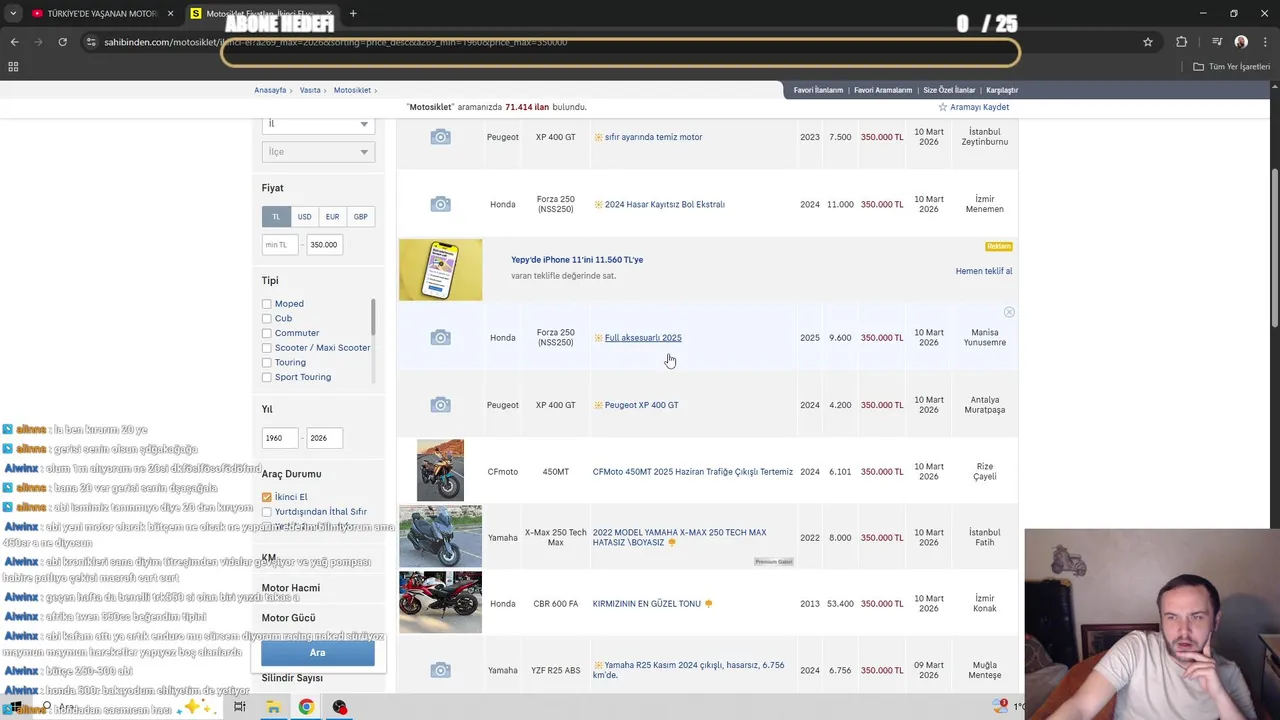Click the maximum year field 2026
The height and width of the screenshot is (720, 1280).
tap(323, 438)
